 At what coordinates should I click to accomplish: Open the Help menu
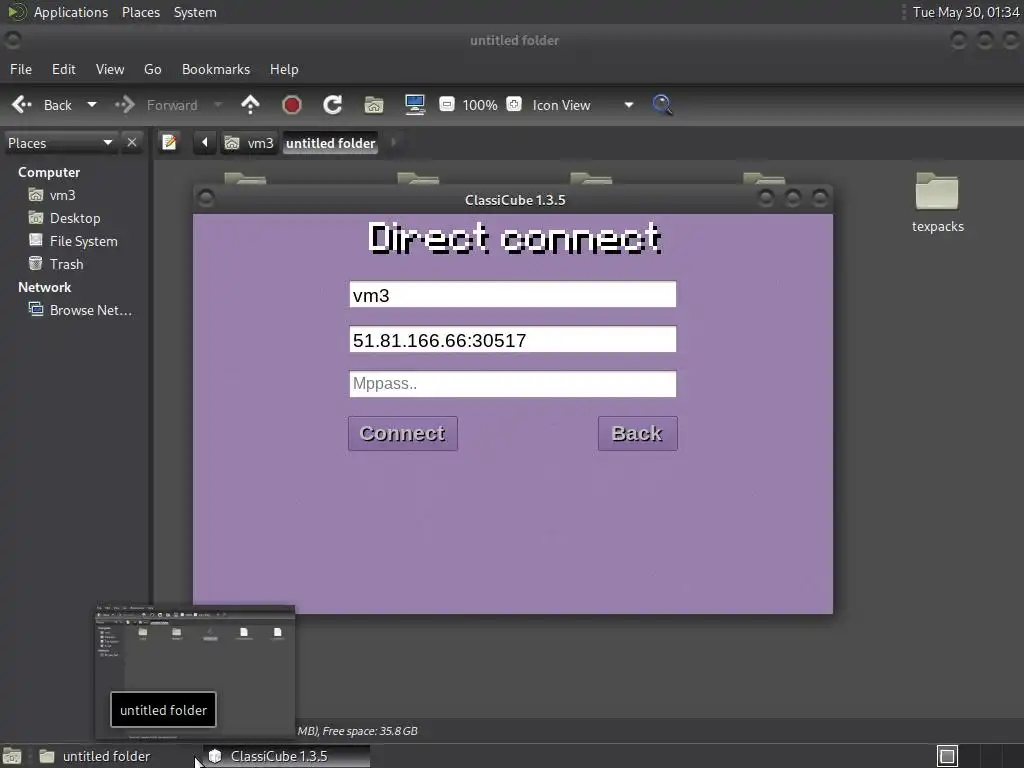(x=284, y=69)
